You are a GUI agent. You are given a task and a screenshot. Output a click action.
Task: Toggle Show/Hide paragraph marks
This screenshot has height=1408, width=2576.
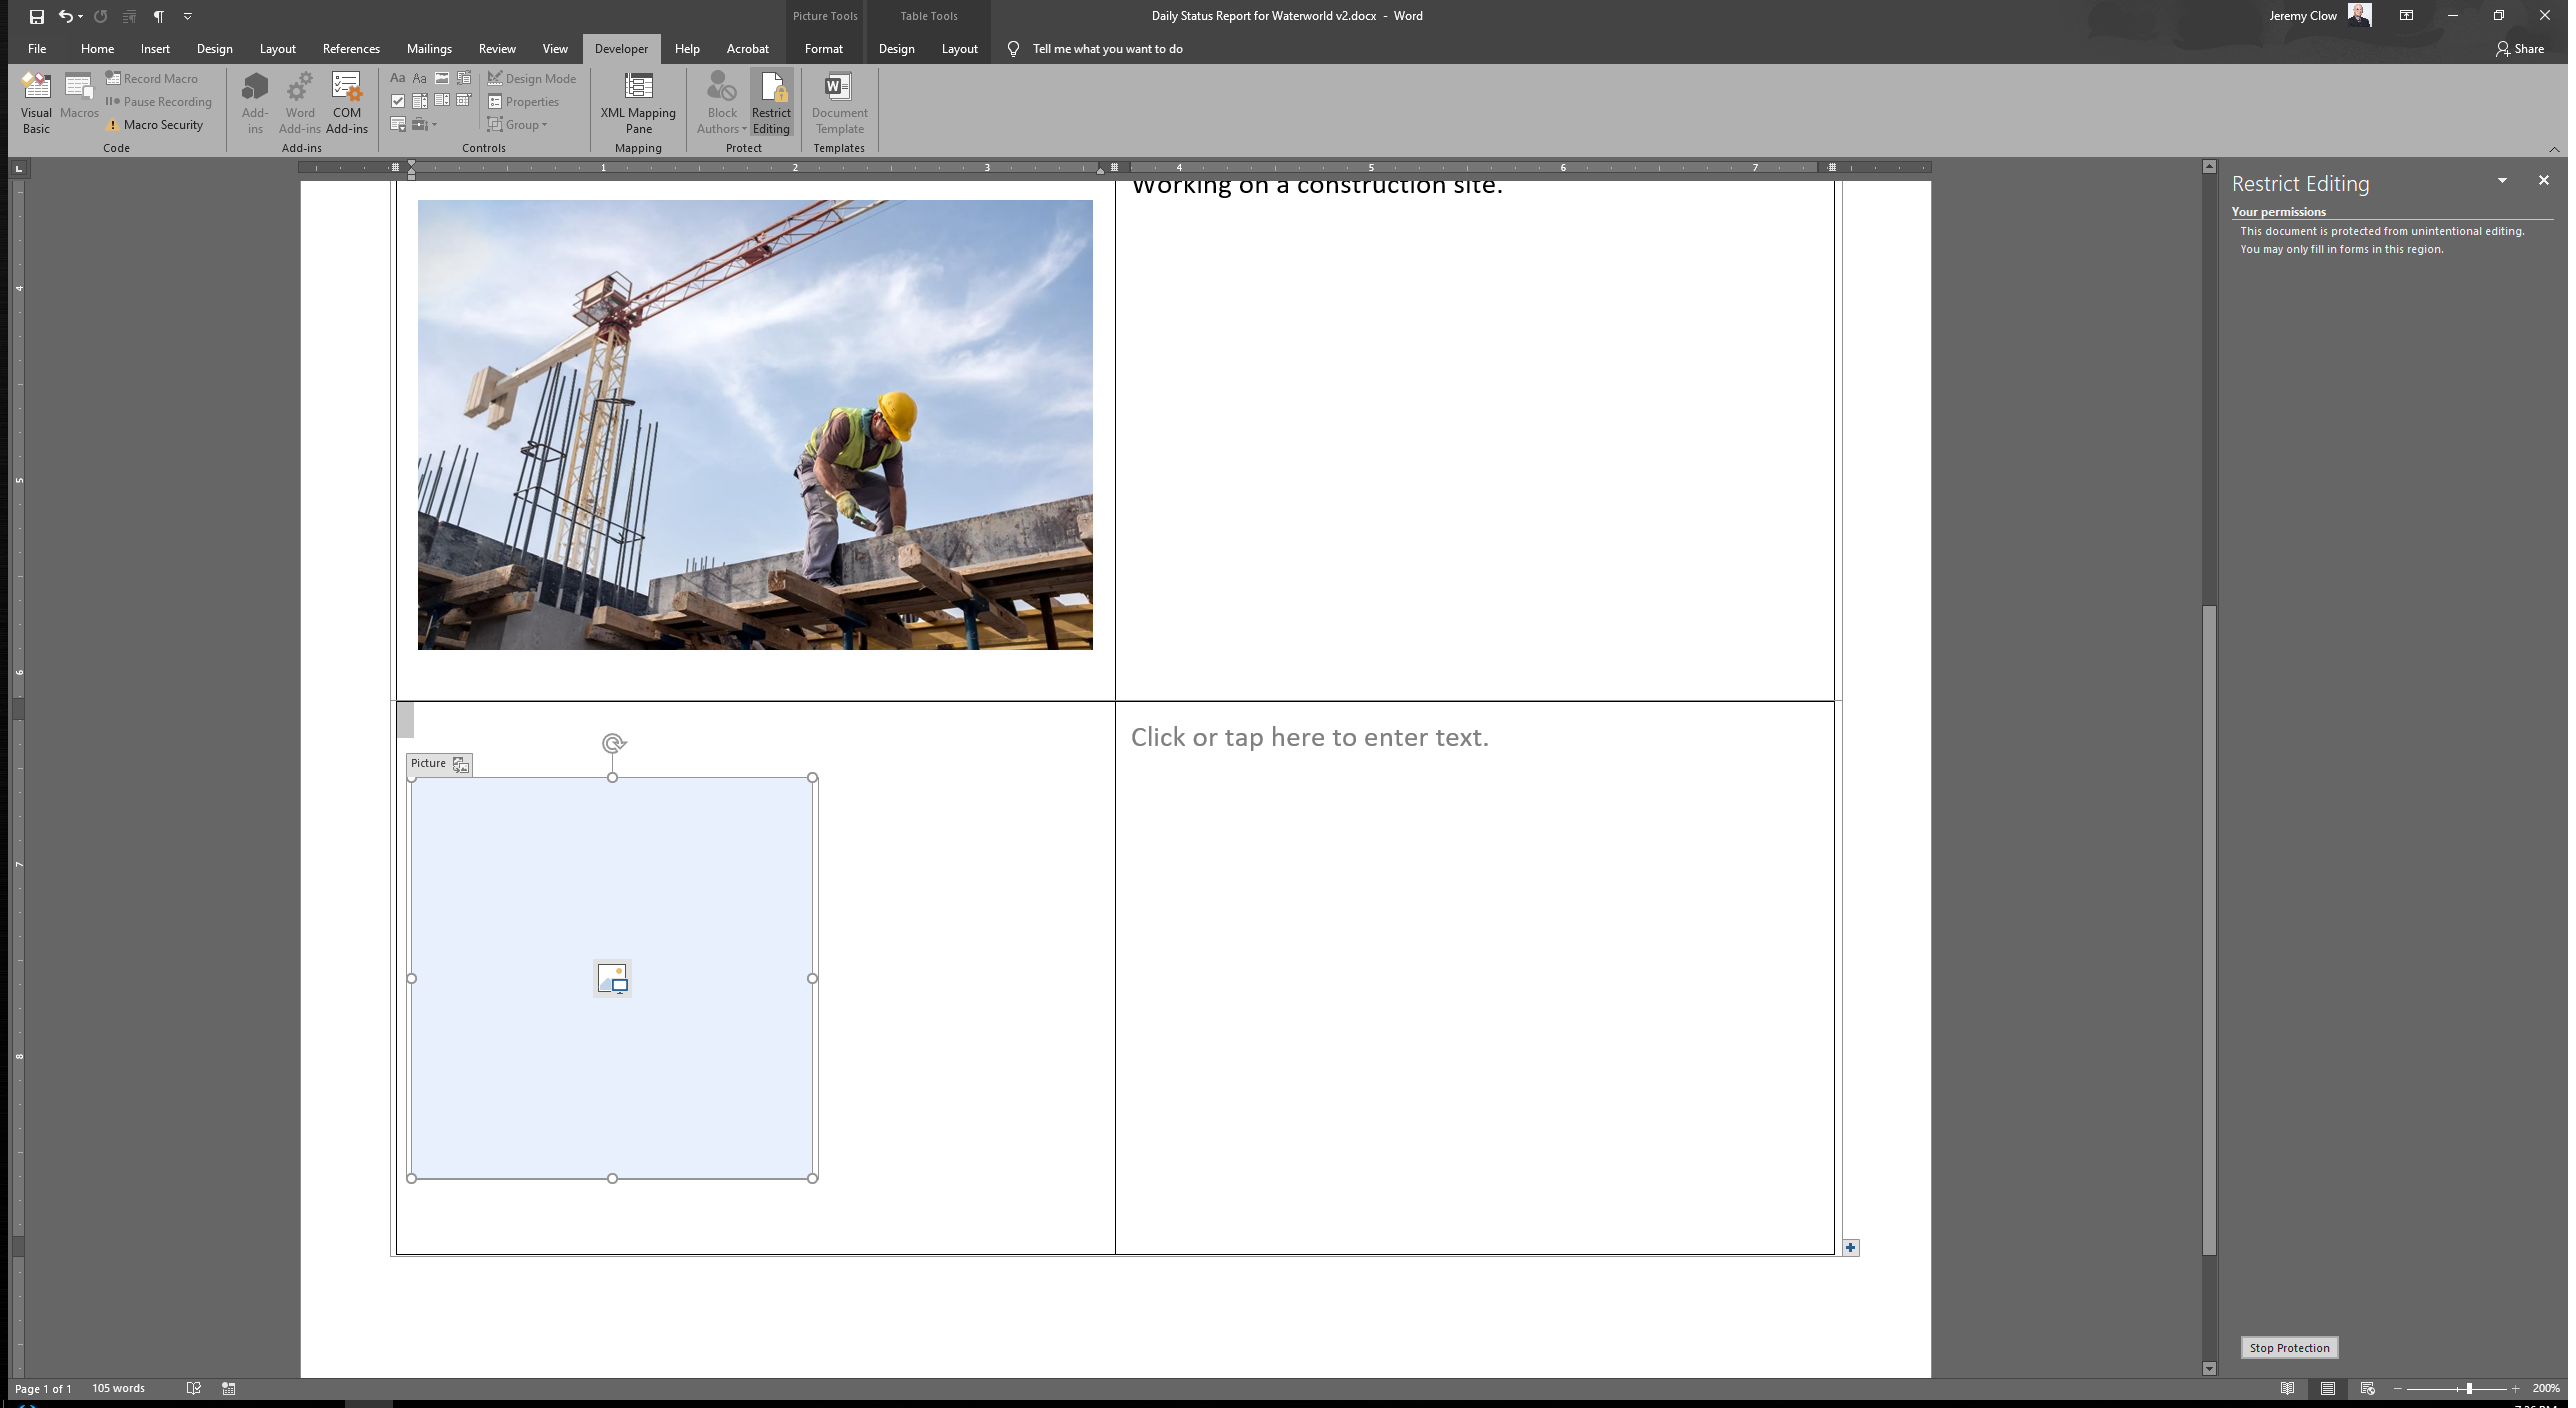pyautogui.click(x=158, y=16)
